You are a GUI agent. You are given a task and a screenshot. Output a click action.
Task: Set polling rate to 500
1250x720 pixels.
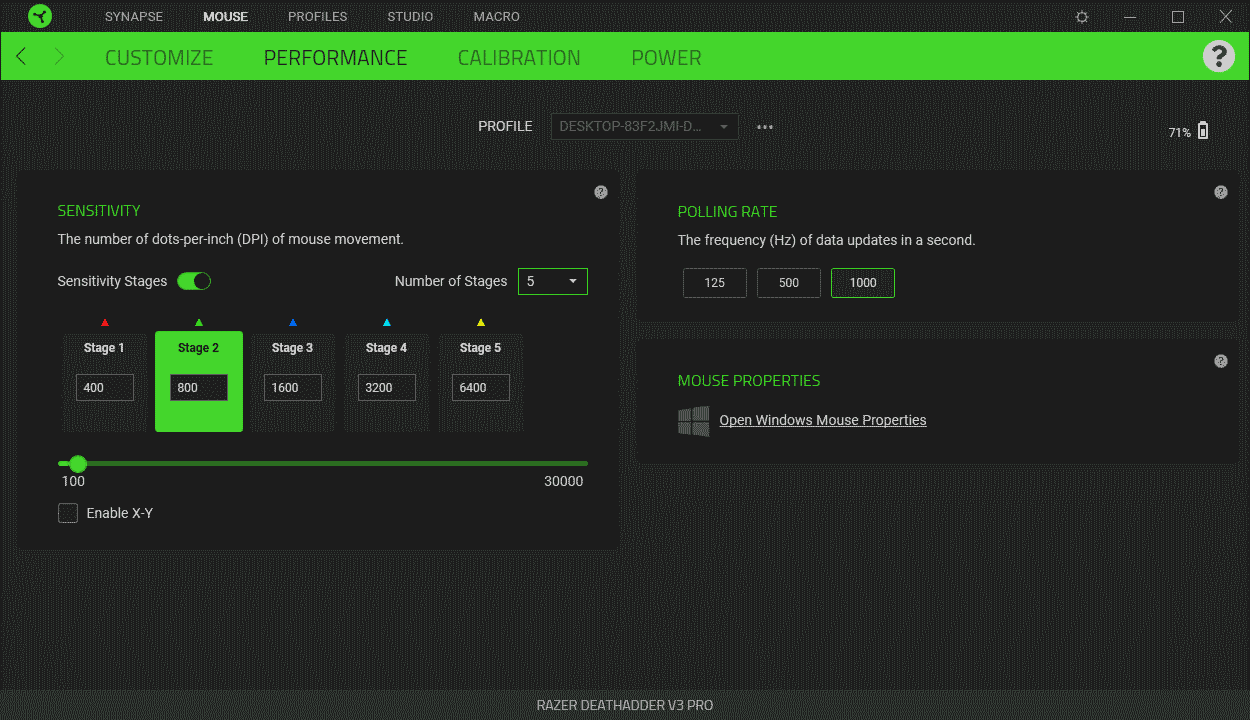789,283
